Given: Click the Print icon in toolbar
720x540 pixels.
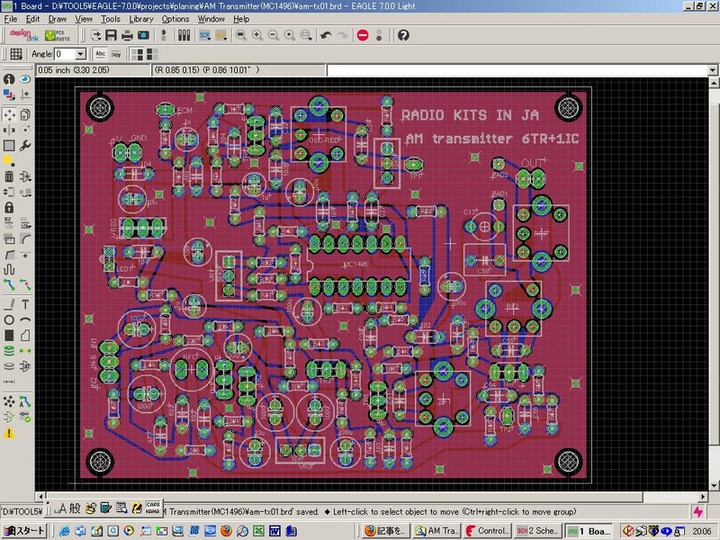Looking at the screenshot, I should [126, 35].
